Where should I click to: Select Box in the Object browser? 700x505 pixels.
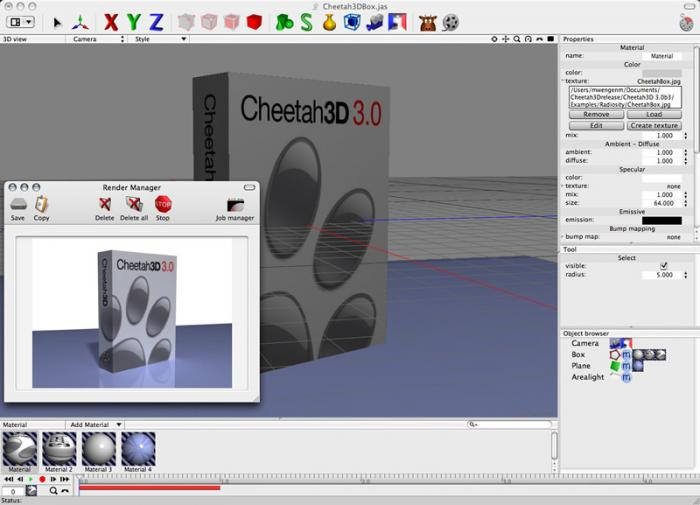coord(578,355)
